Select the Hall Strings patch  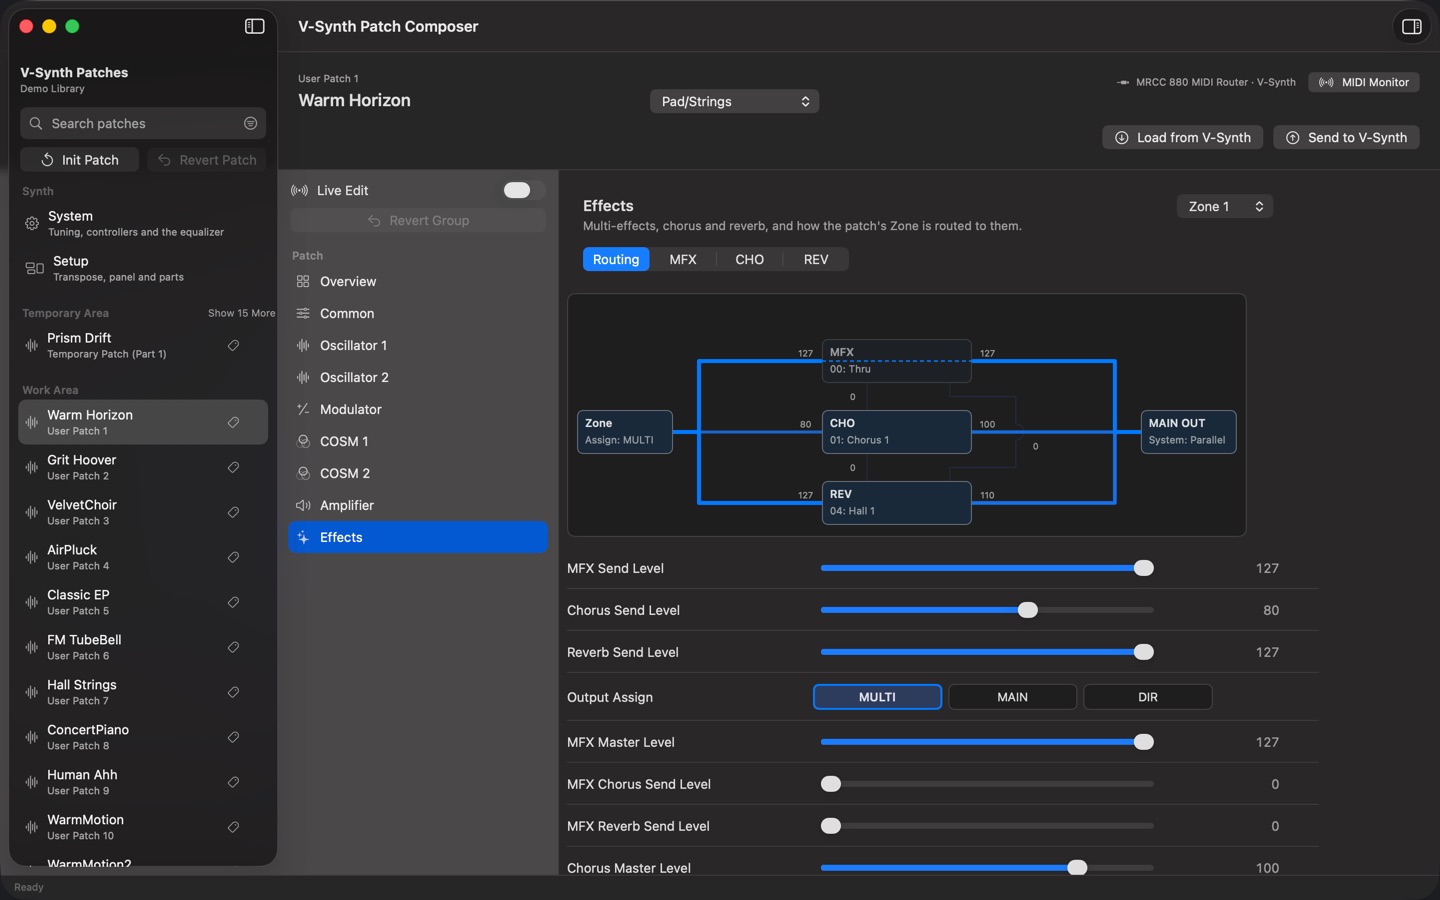coord(143,692)
